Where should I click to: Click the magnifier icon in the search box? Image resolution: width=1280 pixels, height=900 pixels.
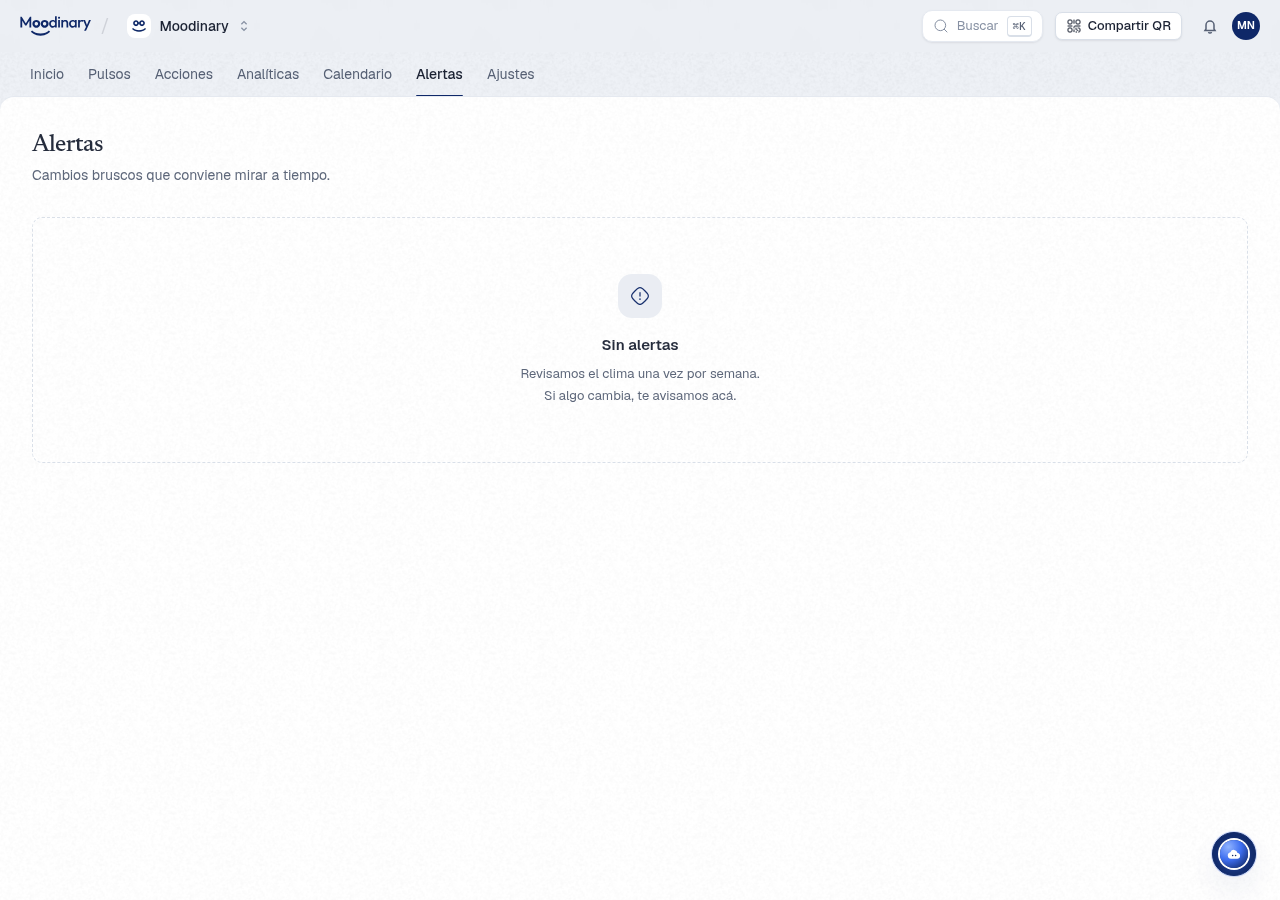[x=940, y=26]
